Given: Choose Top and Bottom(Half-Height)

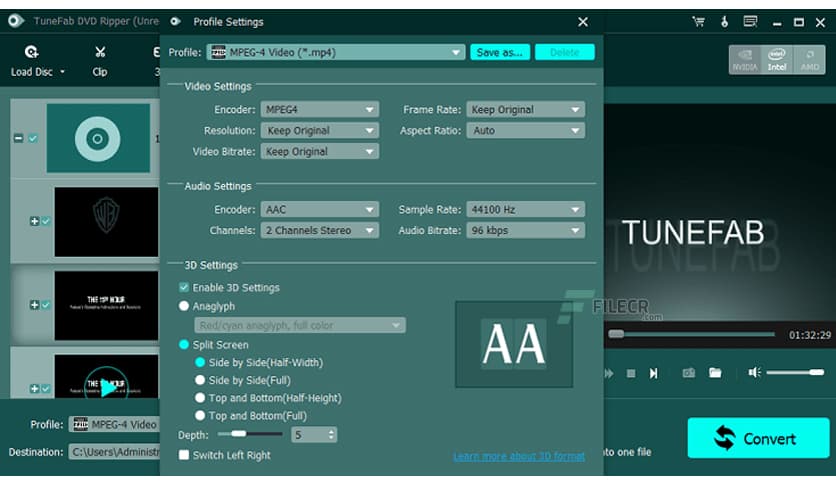Looking at the screenshot, I should pyautogui.click(x=200, y=398).
